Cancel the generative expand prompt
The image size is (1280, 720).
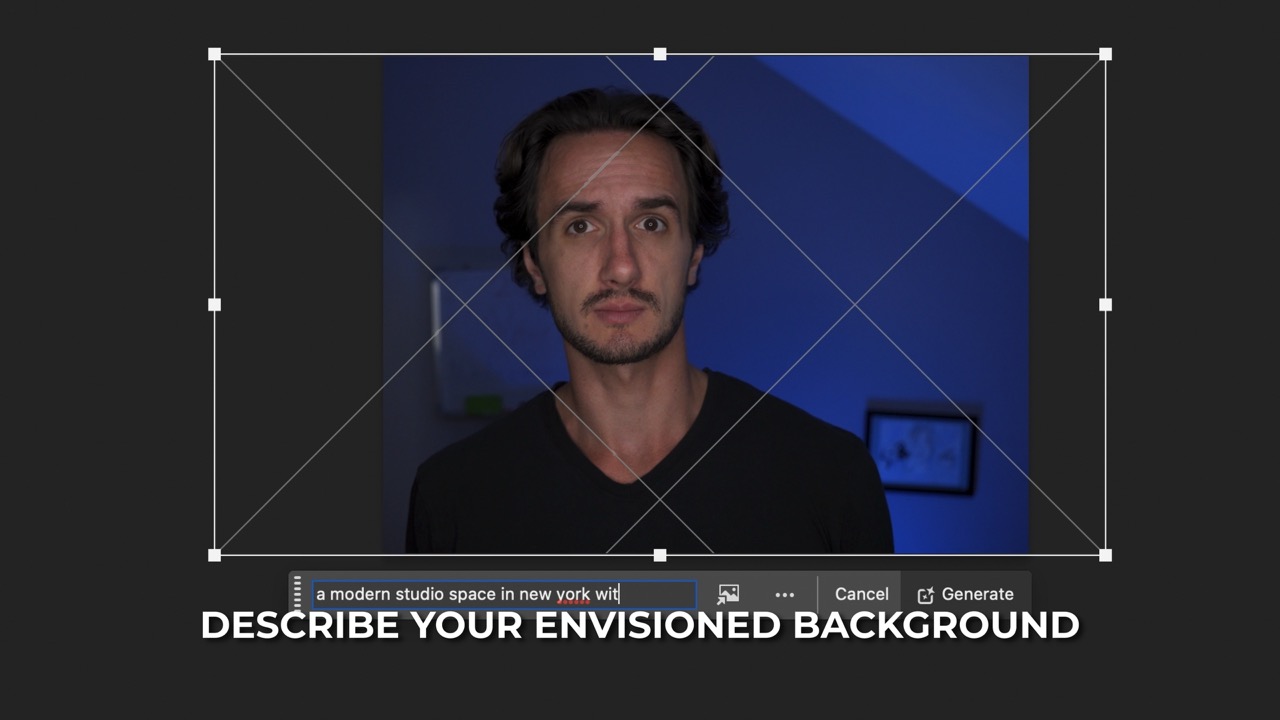pyautogui.click(x=861, y=594)
